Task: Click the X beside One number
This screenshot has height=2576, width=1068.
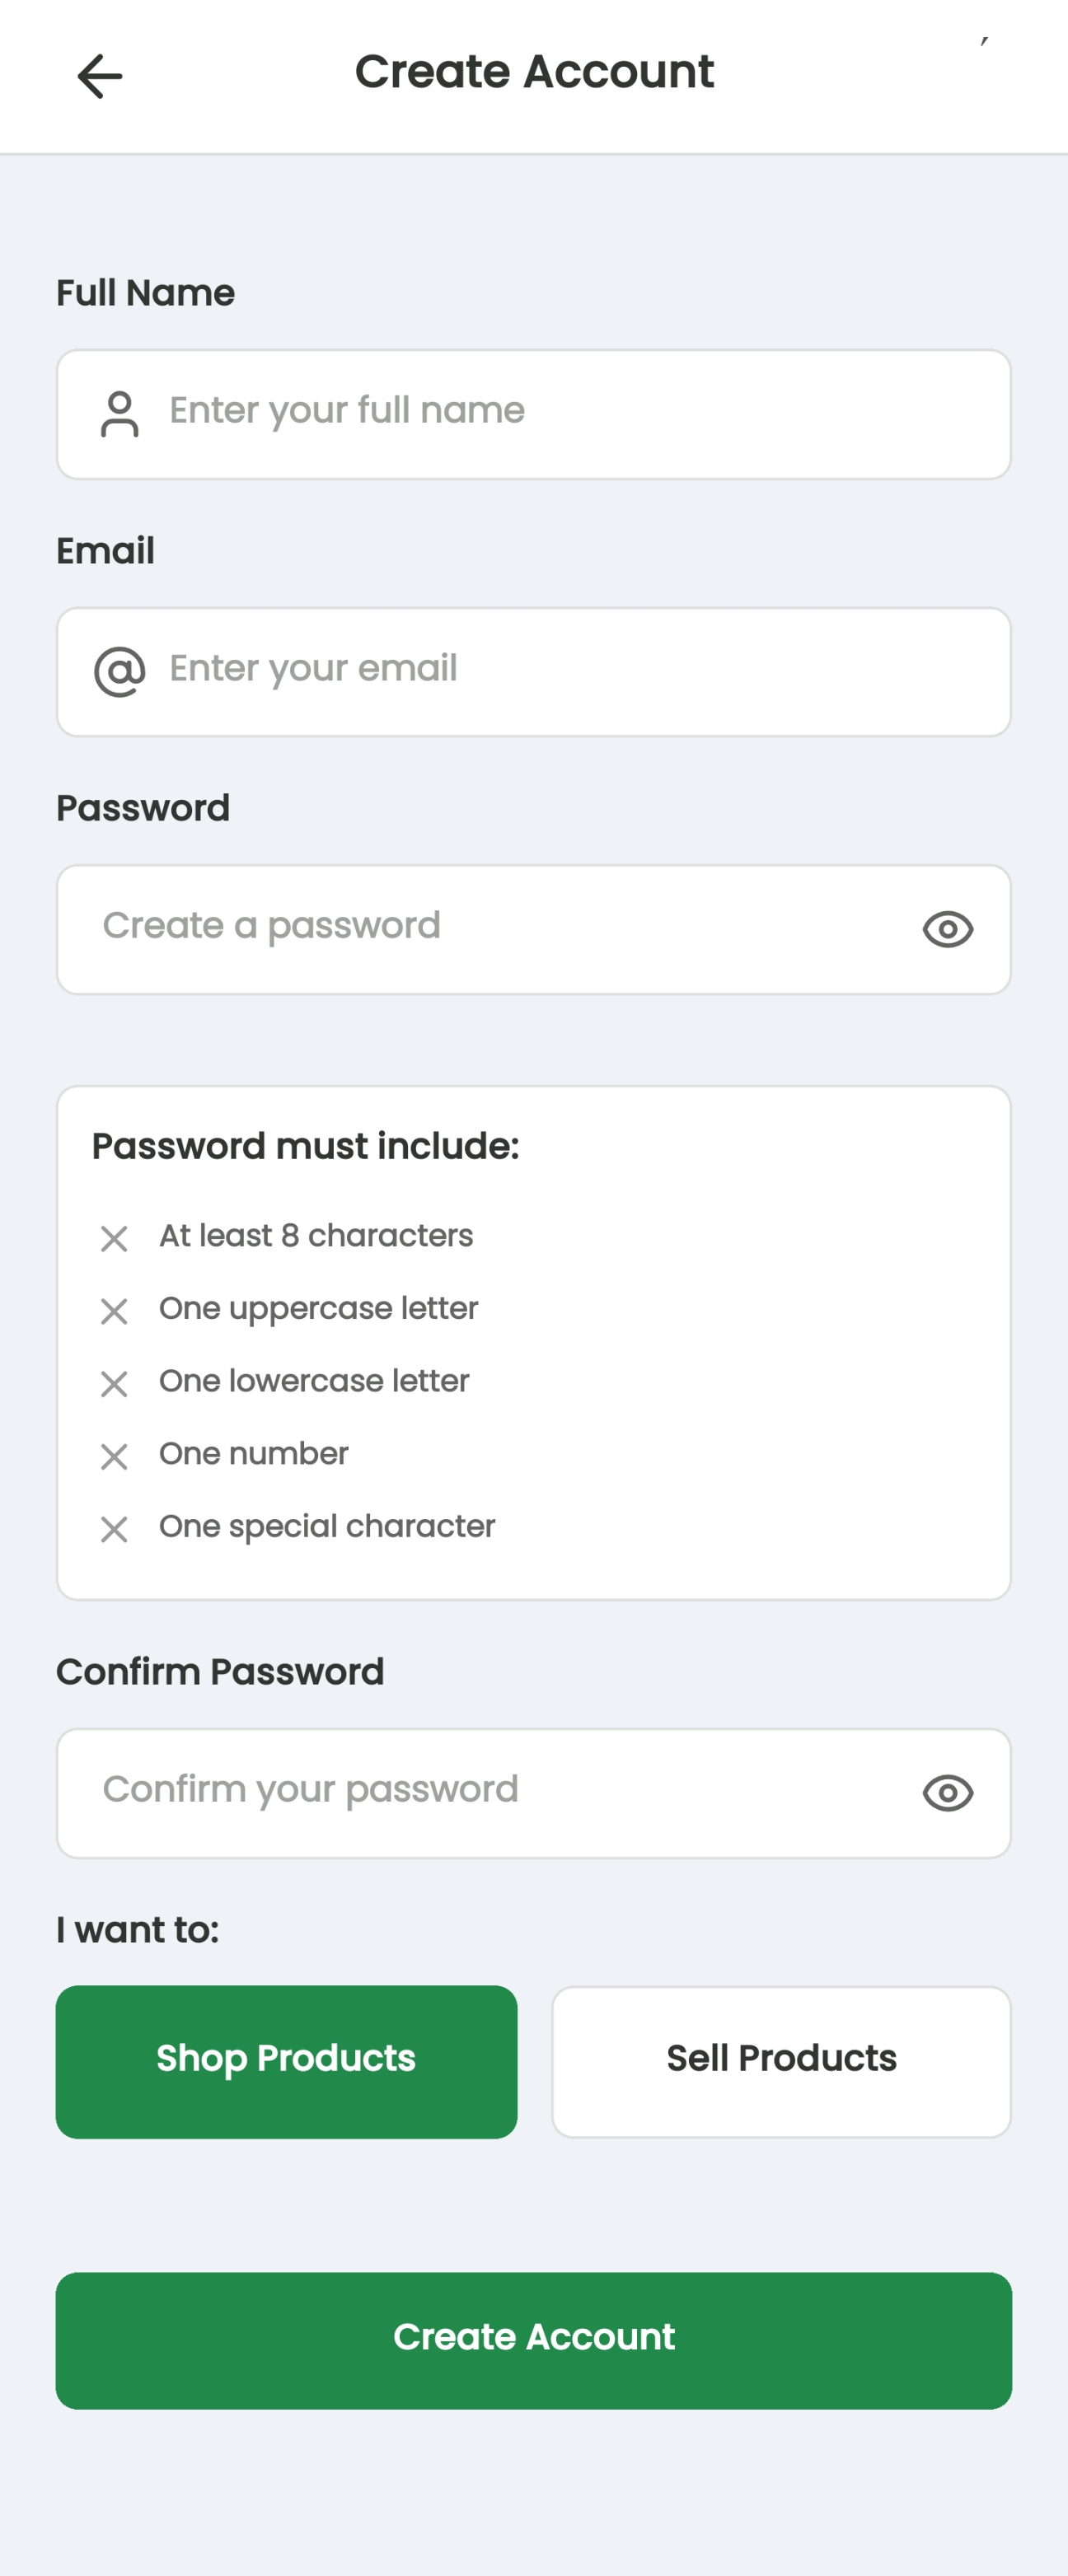Action: (114, 1457)
